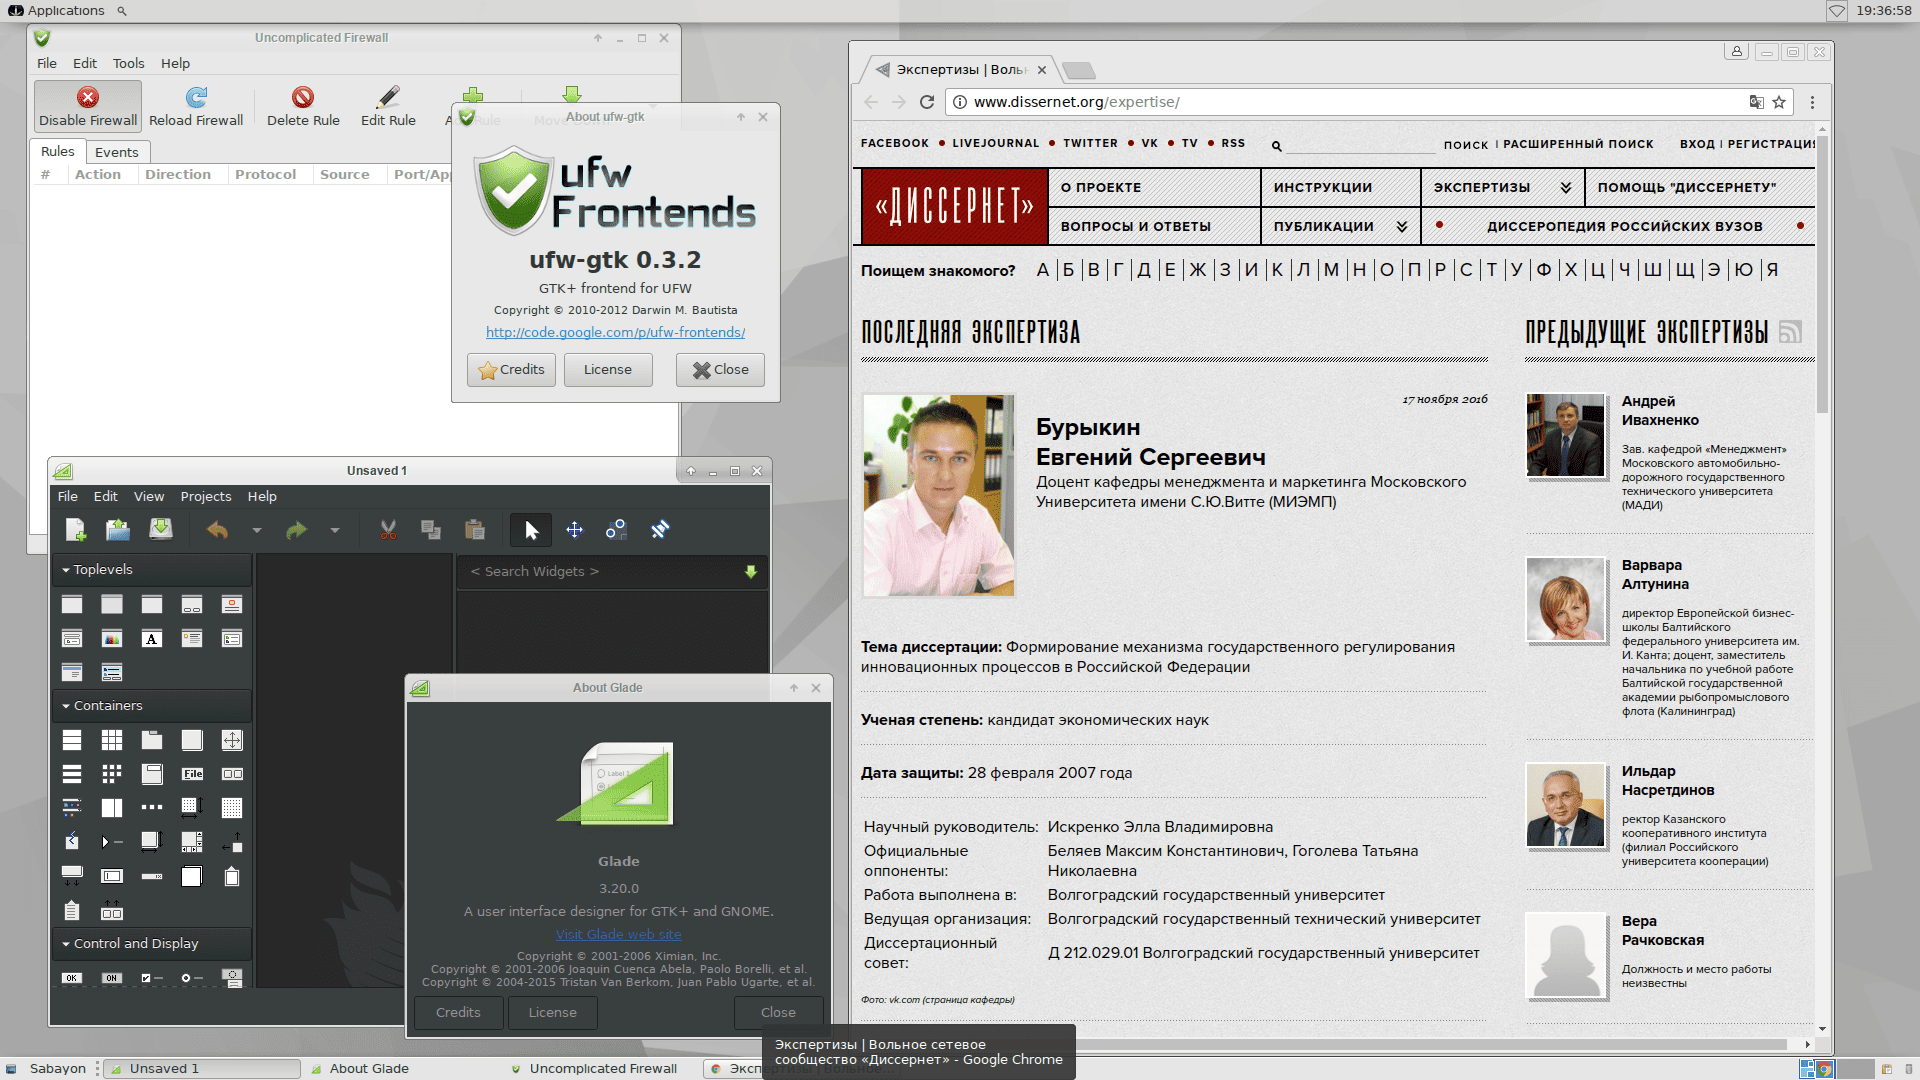Image resolution: width=1920 pixels, height=1080 pixels.
Task: Open the Applications menu in top panel
Action: pos(56,10)
